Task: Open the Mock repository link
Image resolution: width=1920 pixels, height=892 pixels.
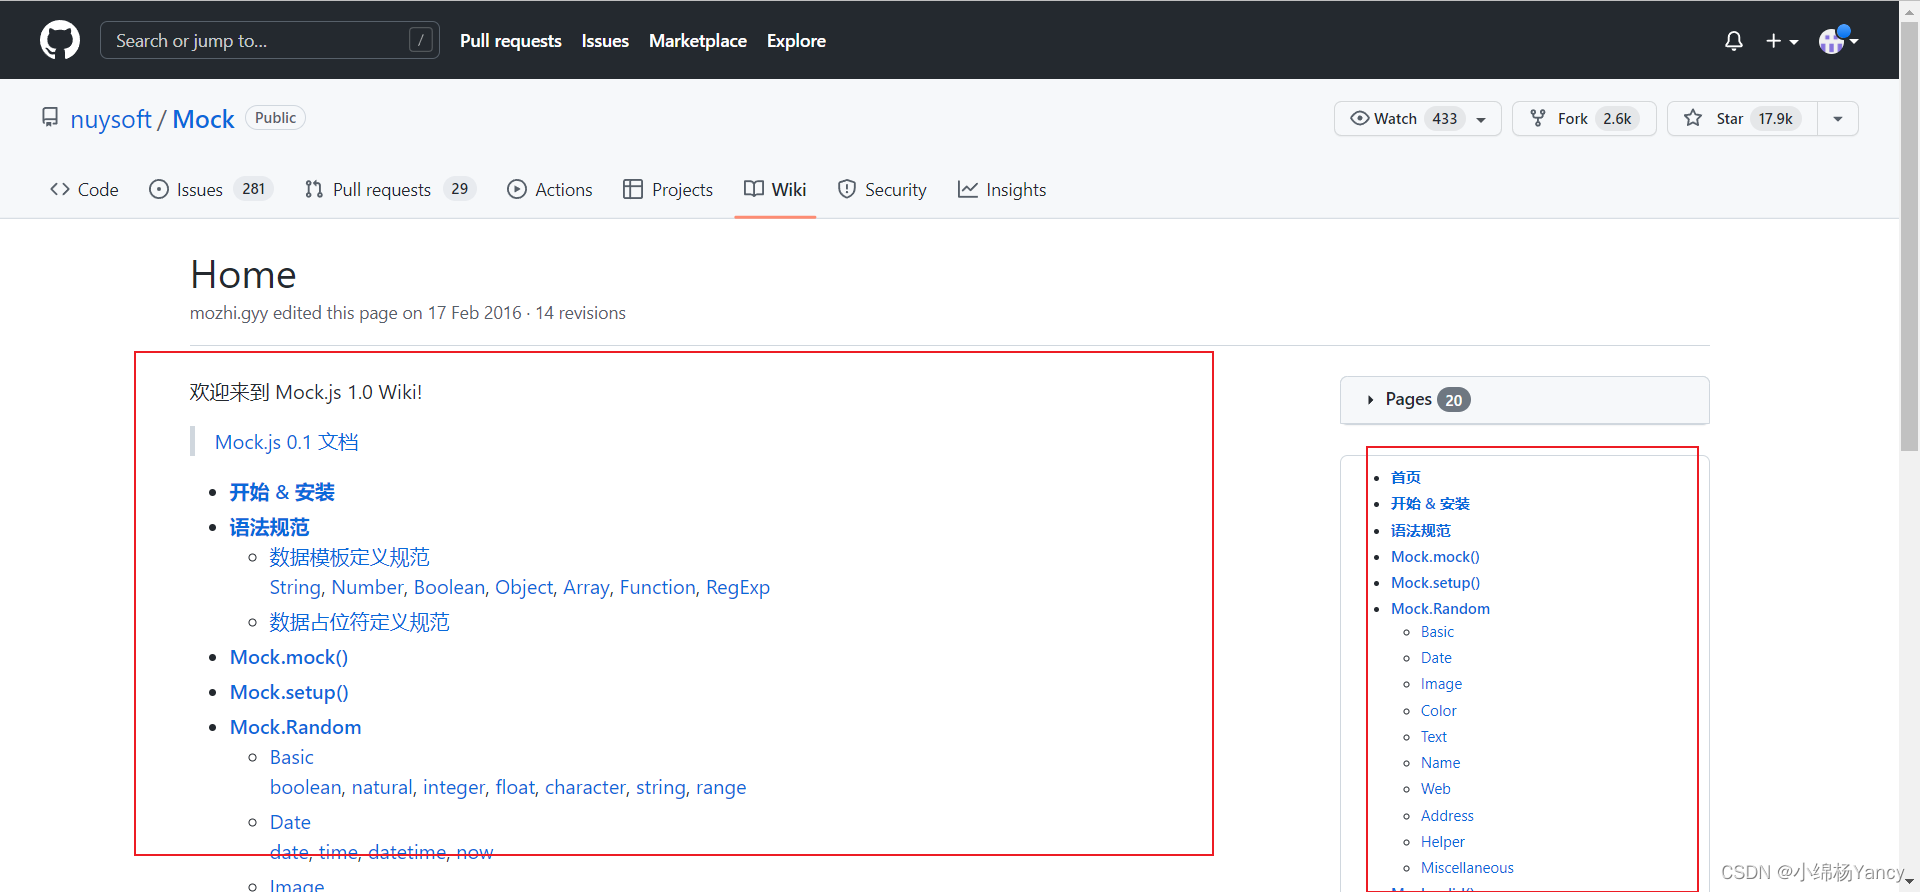Action: 203,119
